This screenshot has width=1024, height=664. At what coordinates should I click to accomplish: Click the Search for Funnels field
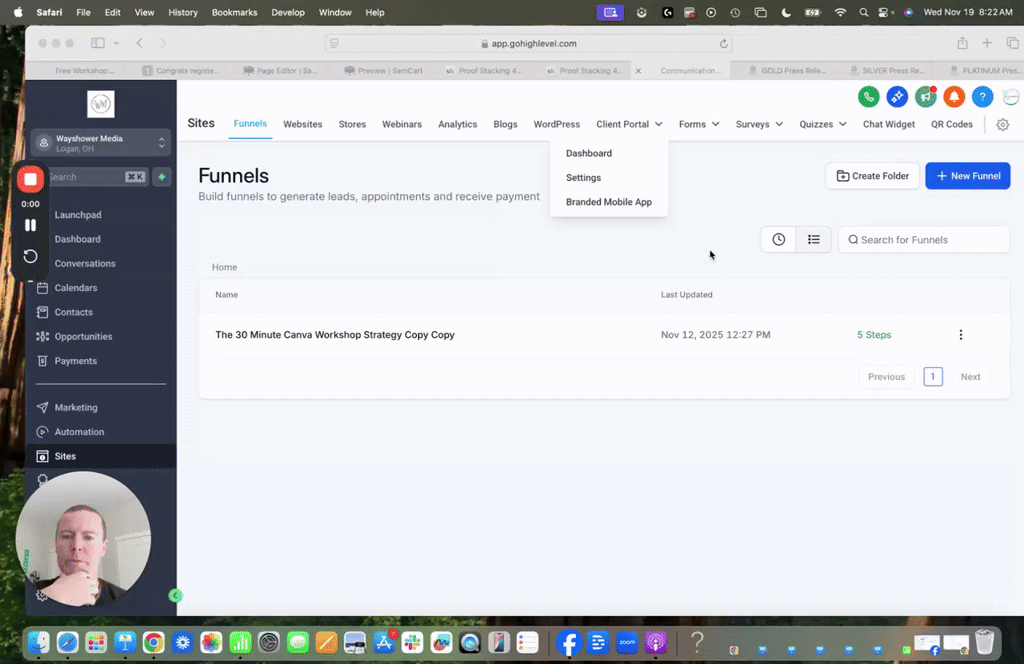(x=923, y=239)
